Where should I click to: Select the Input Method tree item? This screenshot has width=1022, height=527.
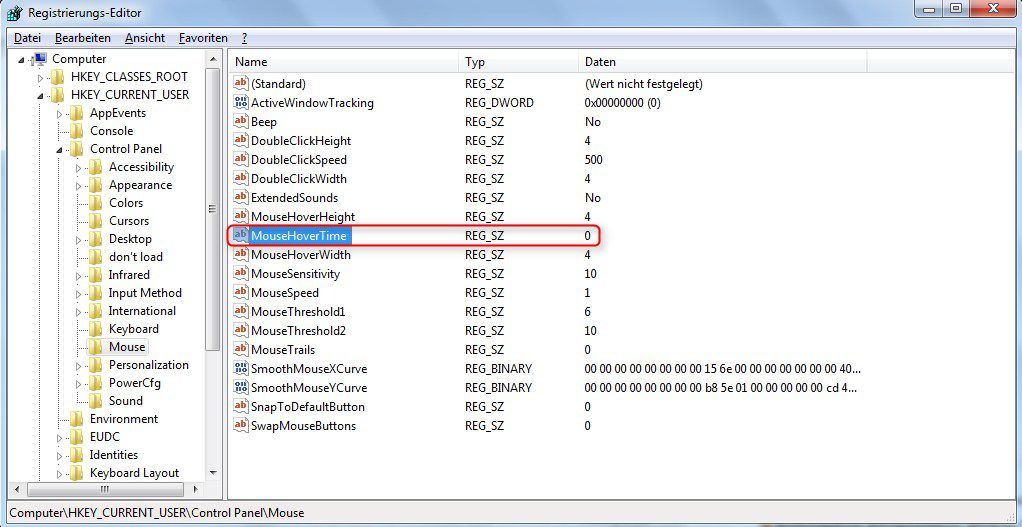[x=145, y=293]
